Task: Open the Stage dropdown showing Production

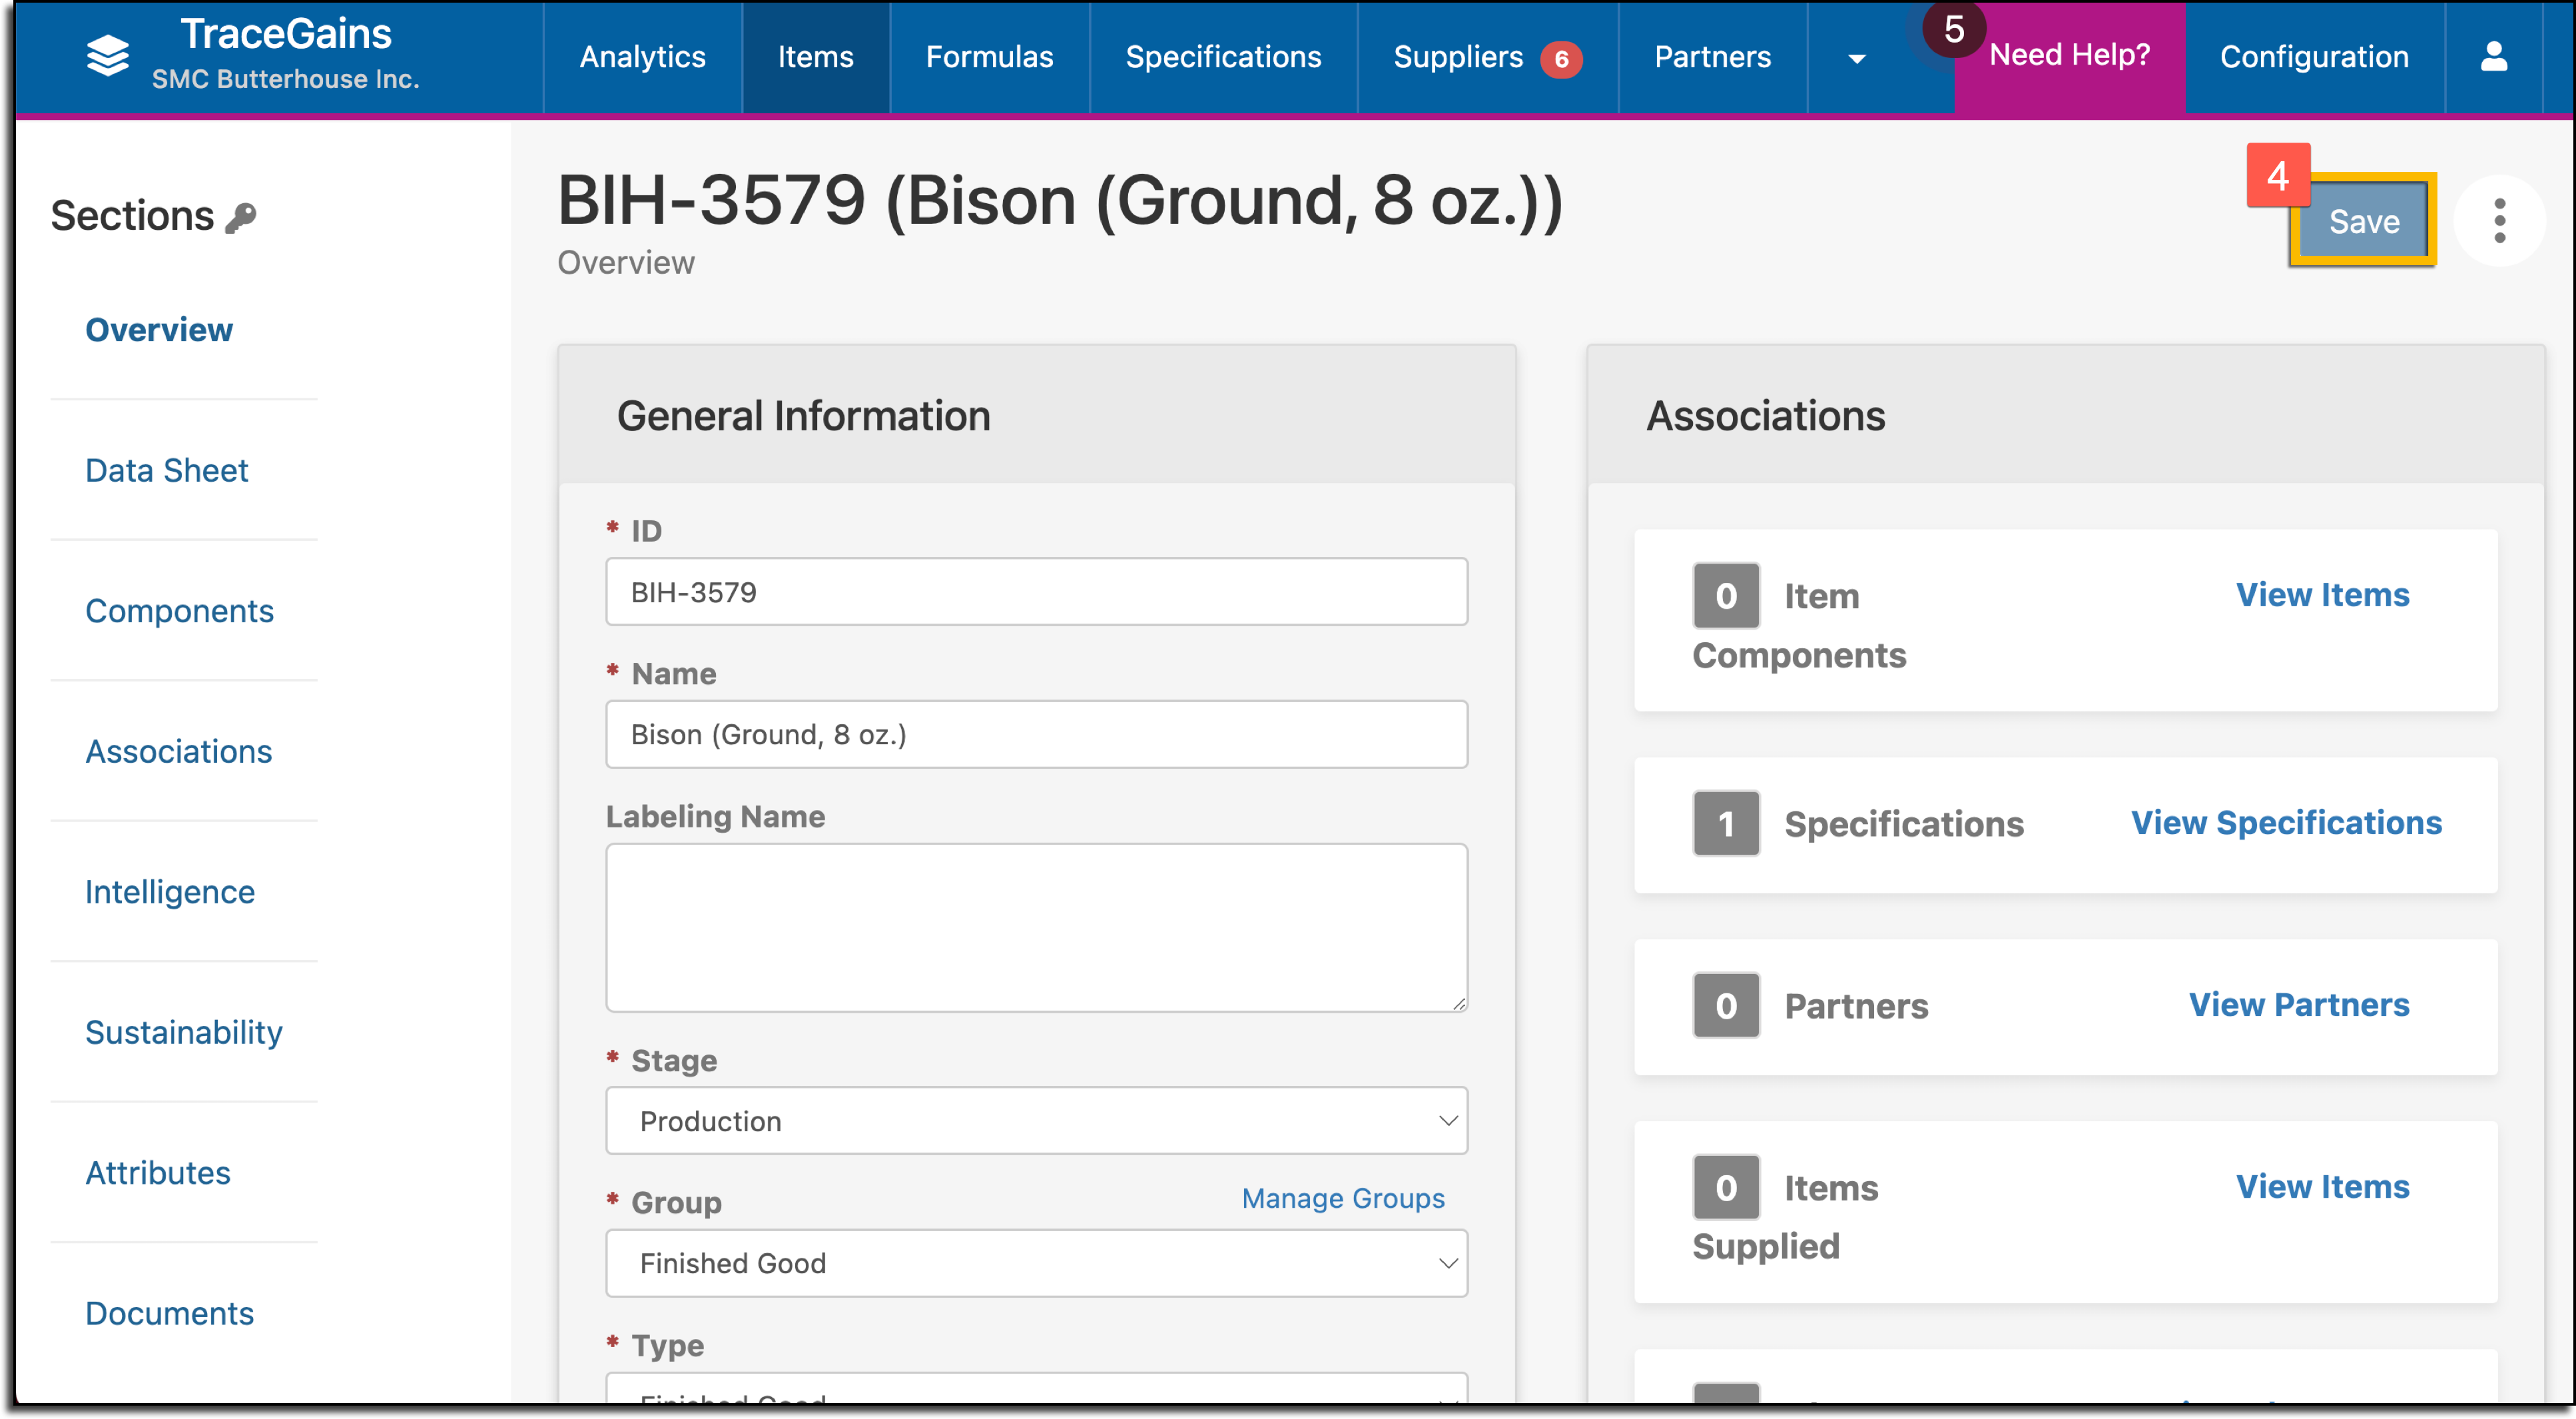Action: click(1036, 1121)
